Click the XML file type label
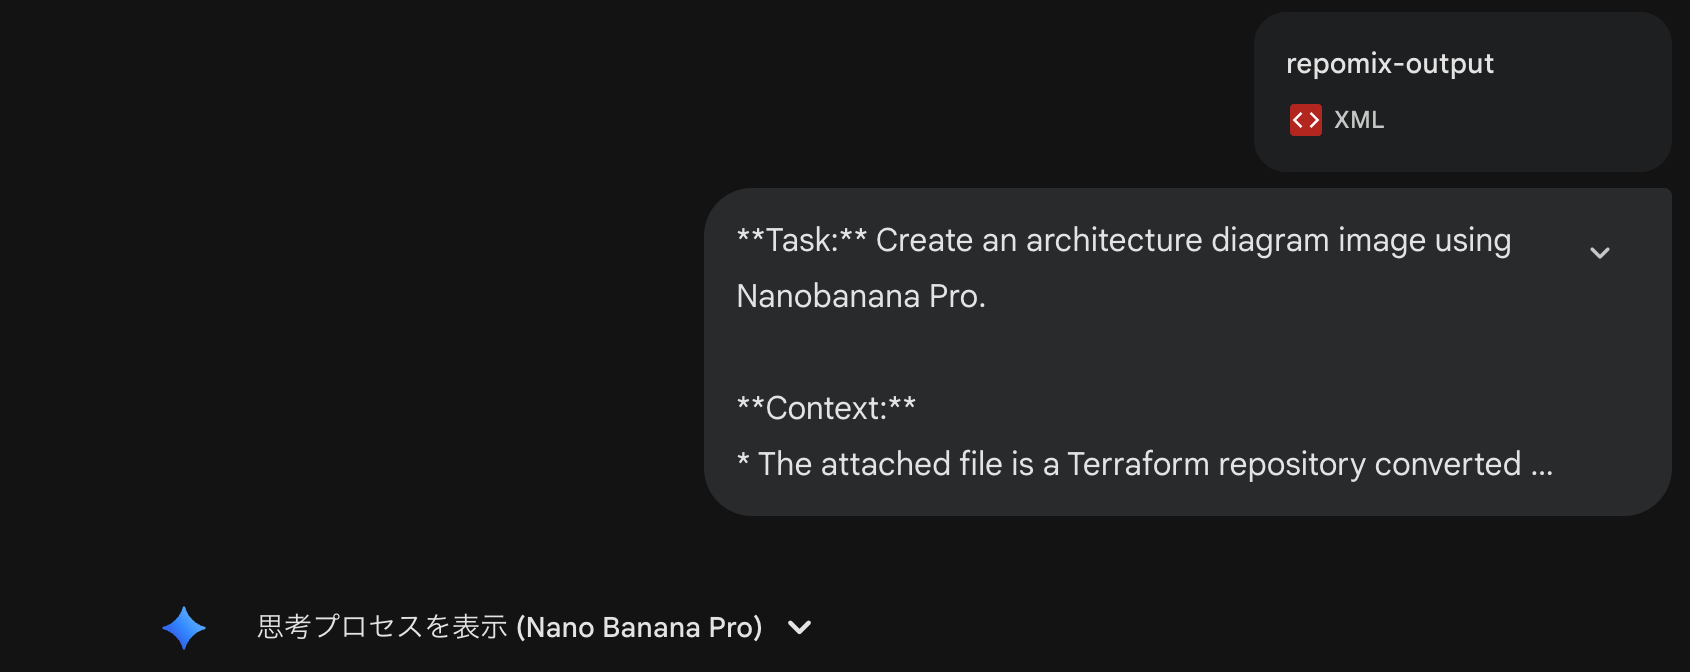 tap(1359, 120)
